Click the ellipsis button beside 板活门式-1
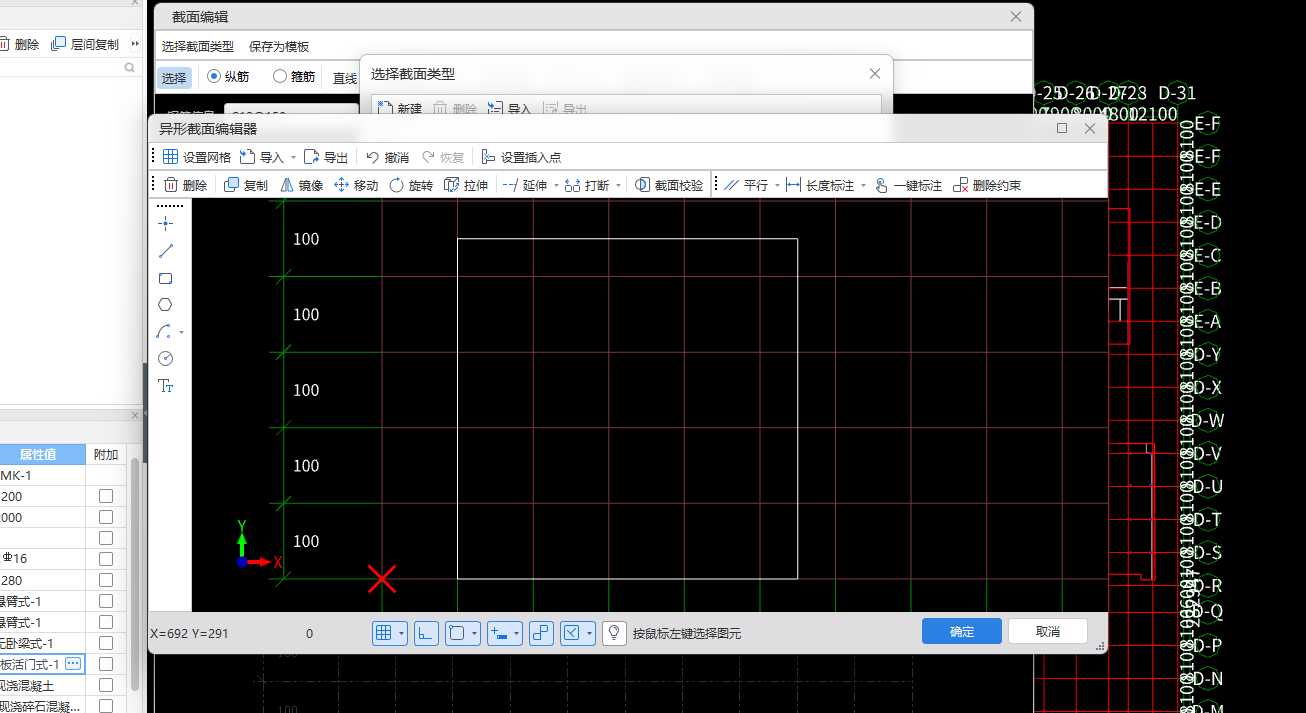Screen dimensions: 1306x713 [x=73, y=664]
